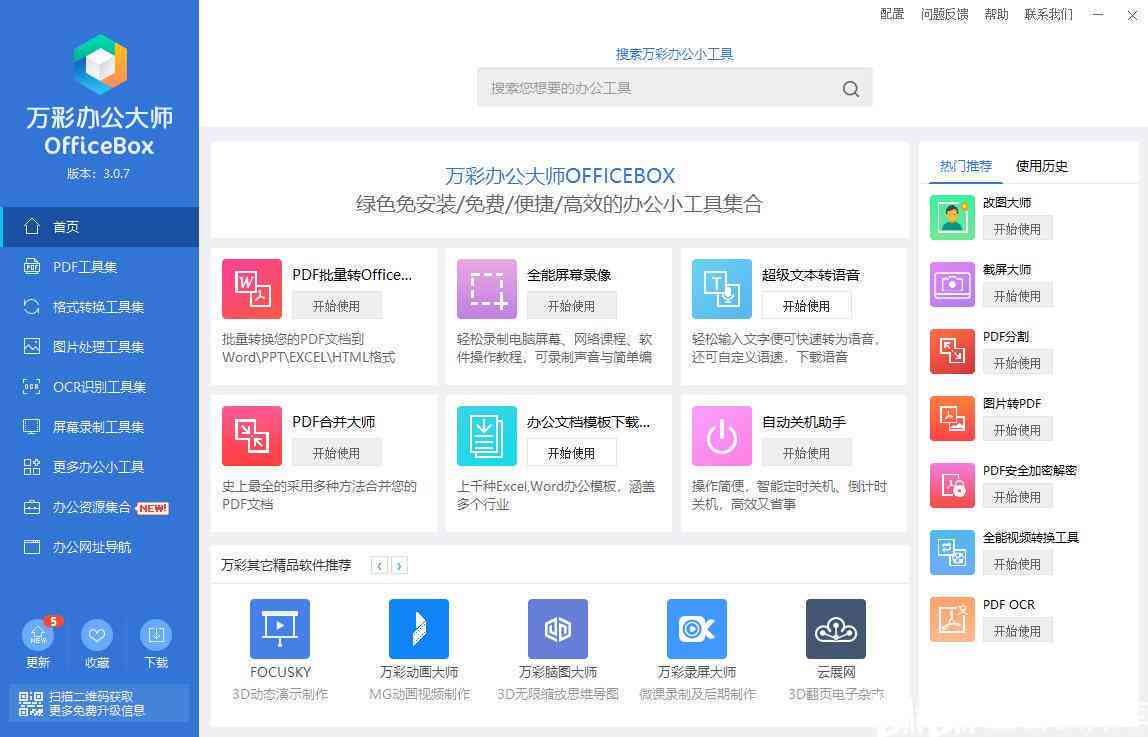Start PDF安全加密解密 with 开始使用
This screenshot has height=737, width=1148.
pyautogui.click(x=1018, y=497)
